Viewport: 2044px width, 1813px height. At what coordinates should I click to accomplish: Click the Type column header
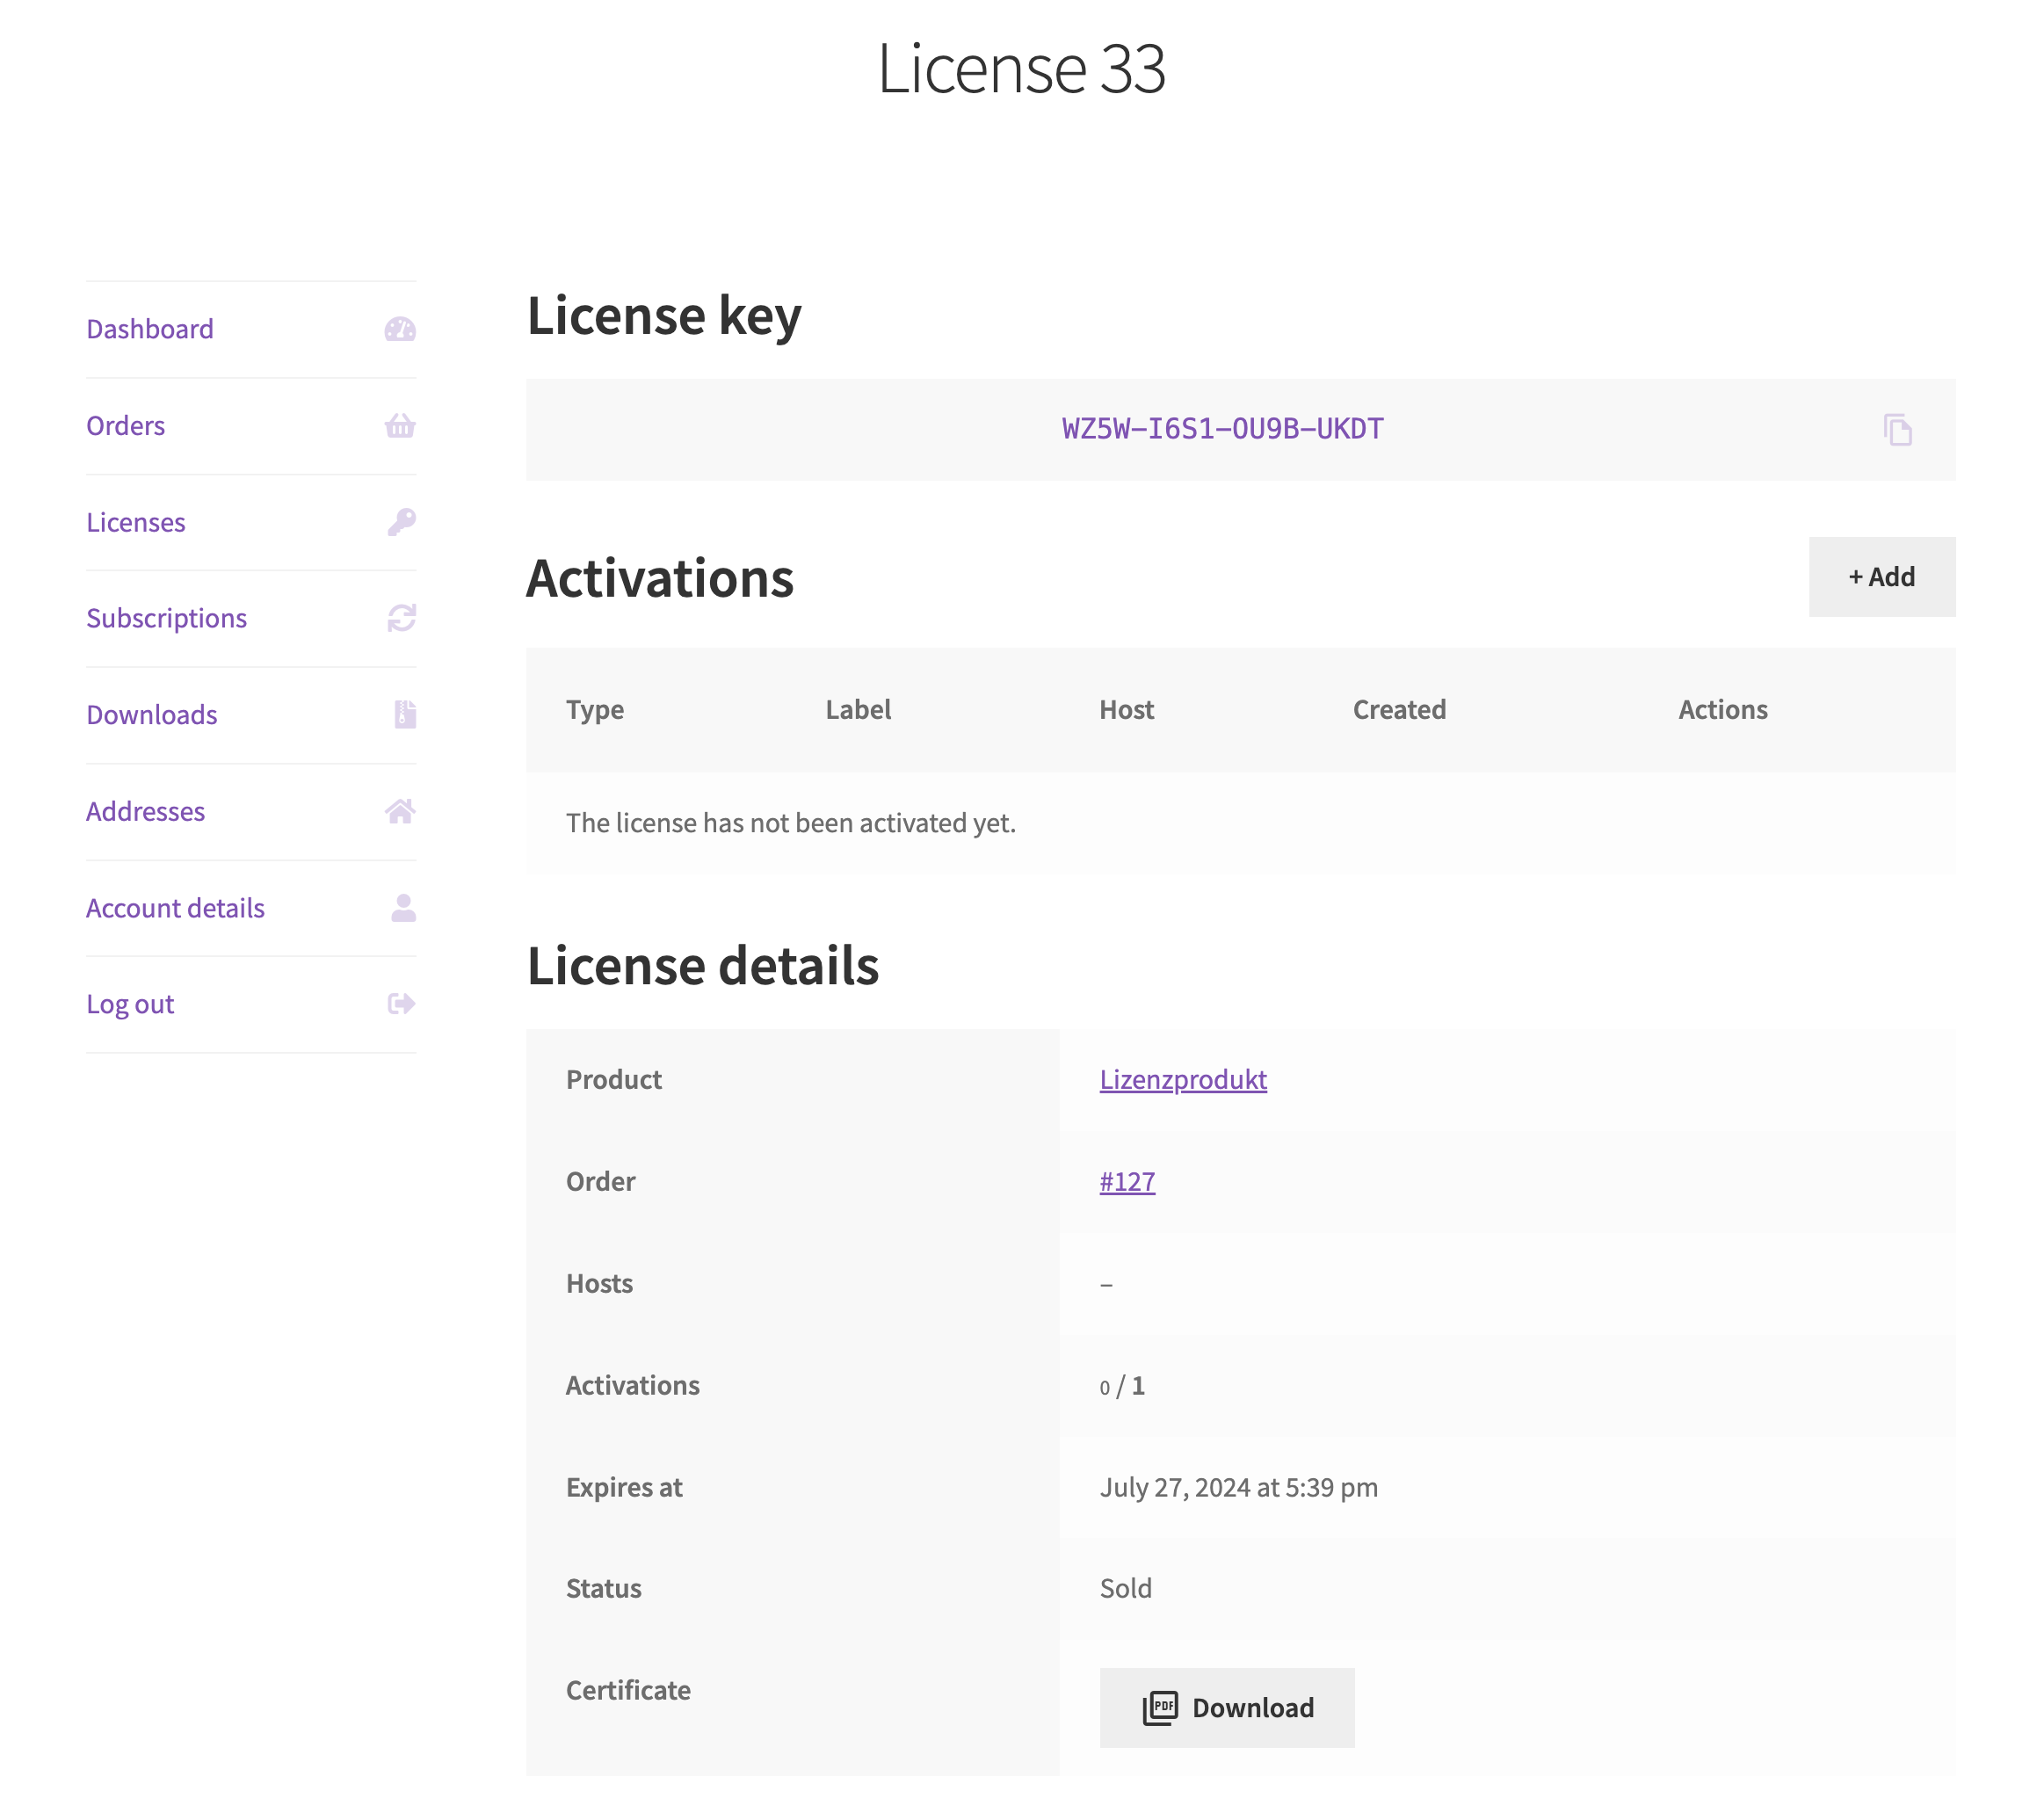click(595, 709)
